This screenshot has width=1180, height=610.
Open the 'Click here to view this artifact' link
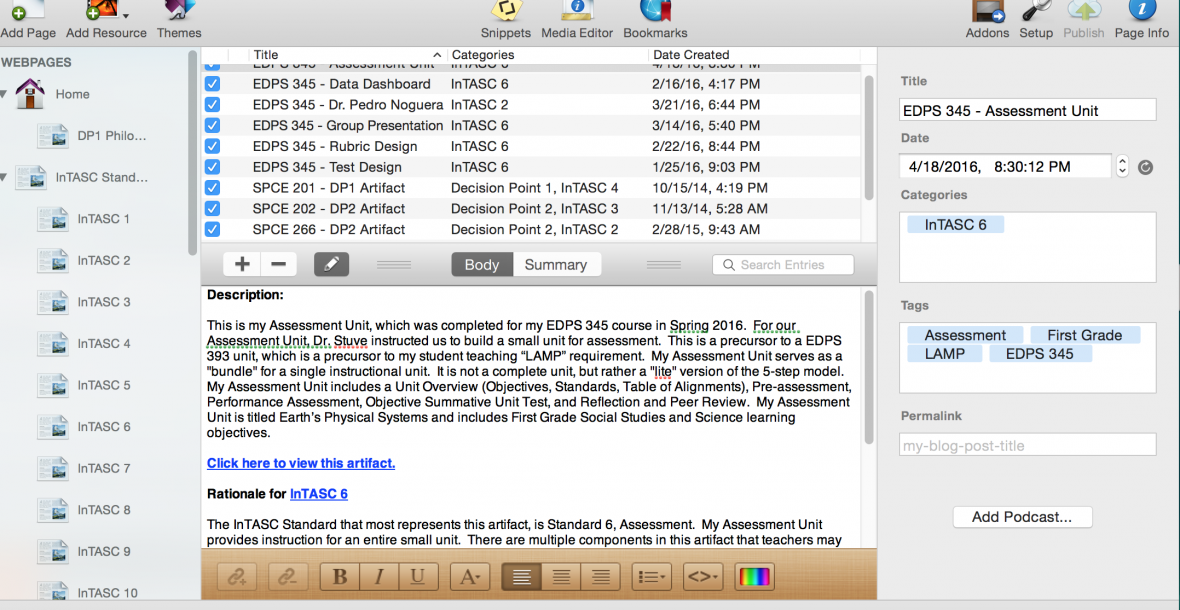(x=301, y=463)
